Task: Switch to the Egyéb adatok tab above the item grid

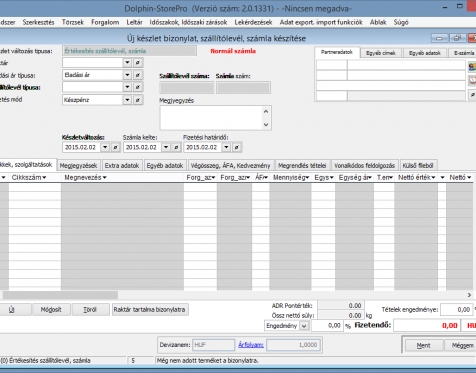Action: click(165, 165)
